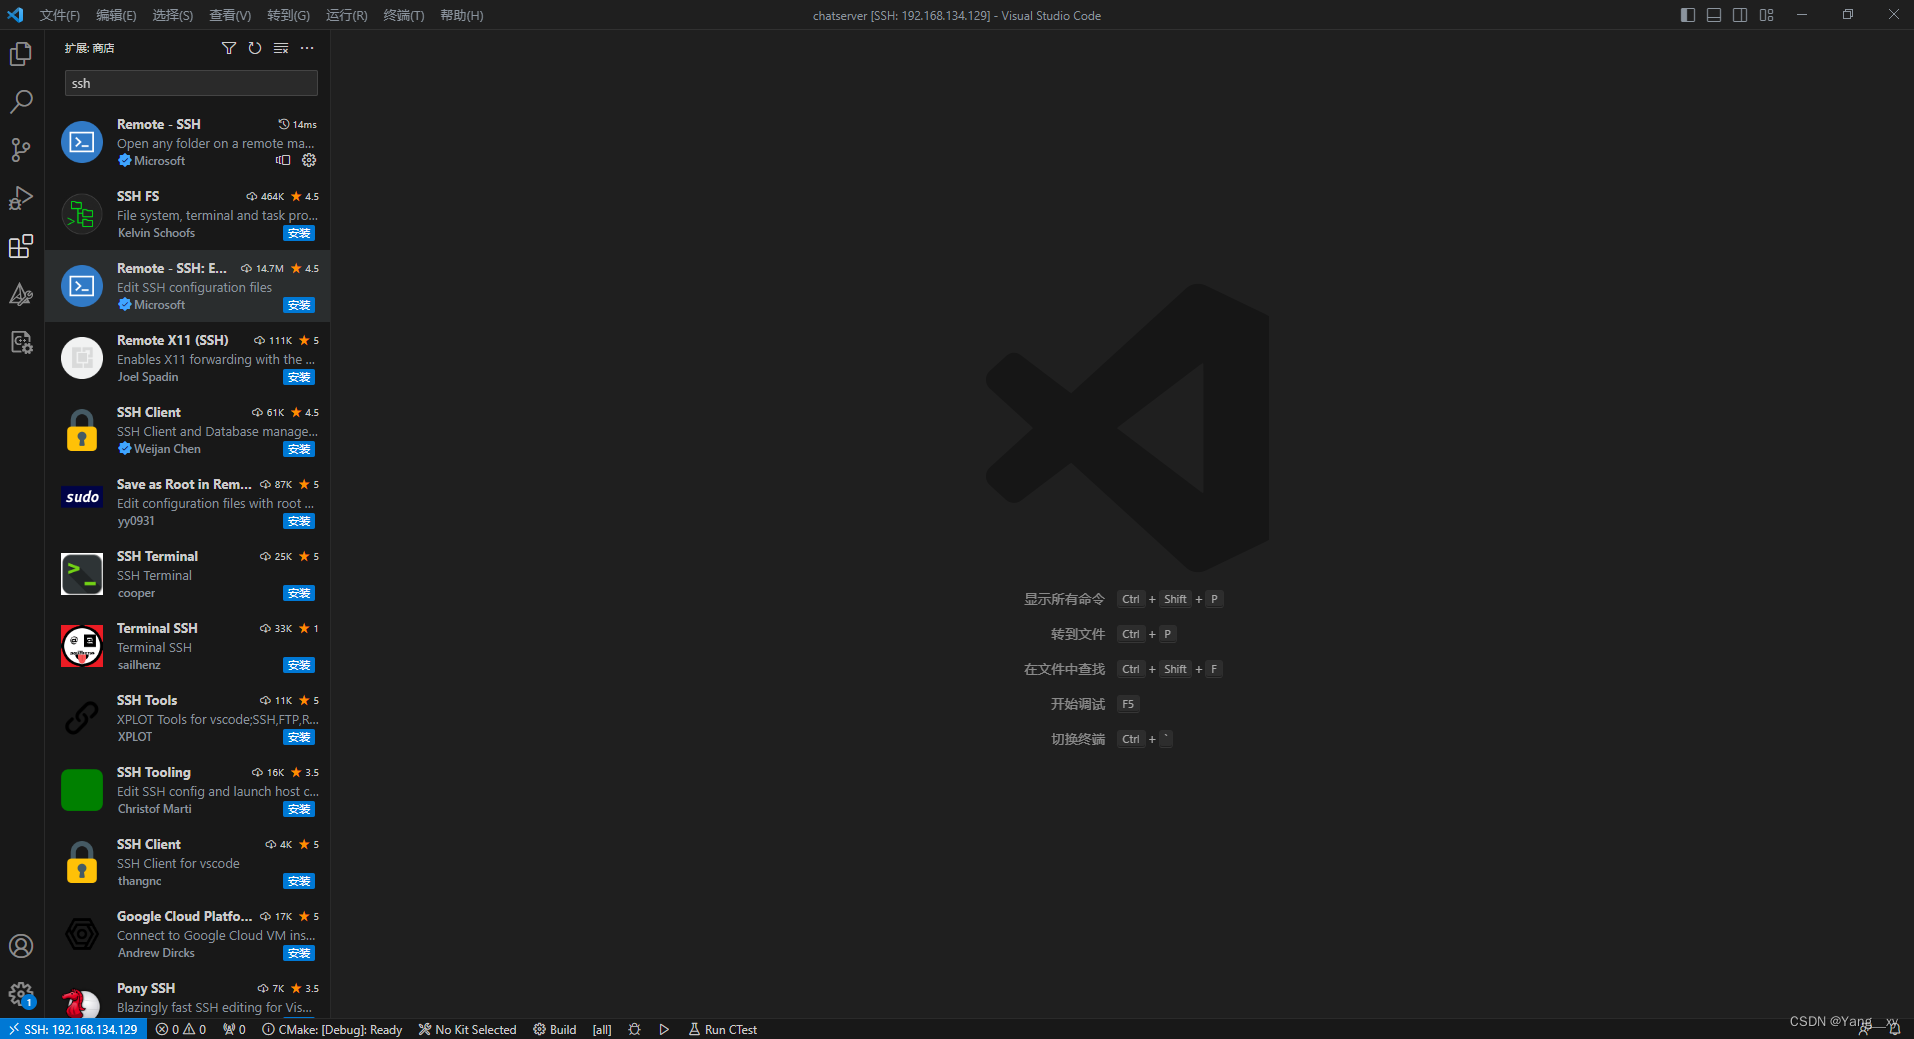Change [all] build target in status bar
The width and height of the screenshot is (1914, 1039).
coord(602,1029)
